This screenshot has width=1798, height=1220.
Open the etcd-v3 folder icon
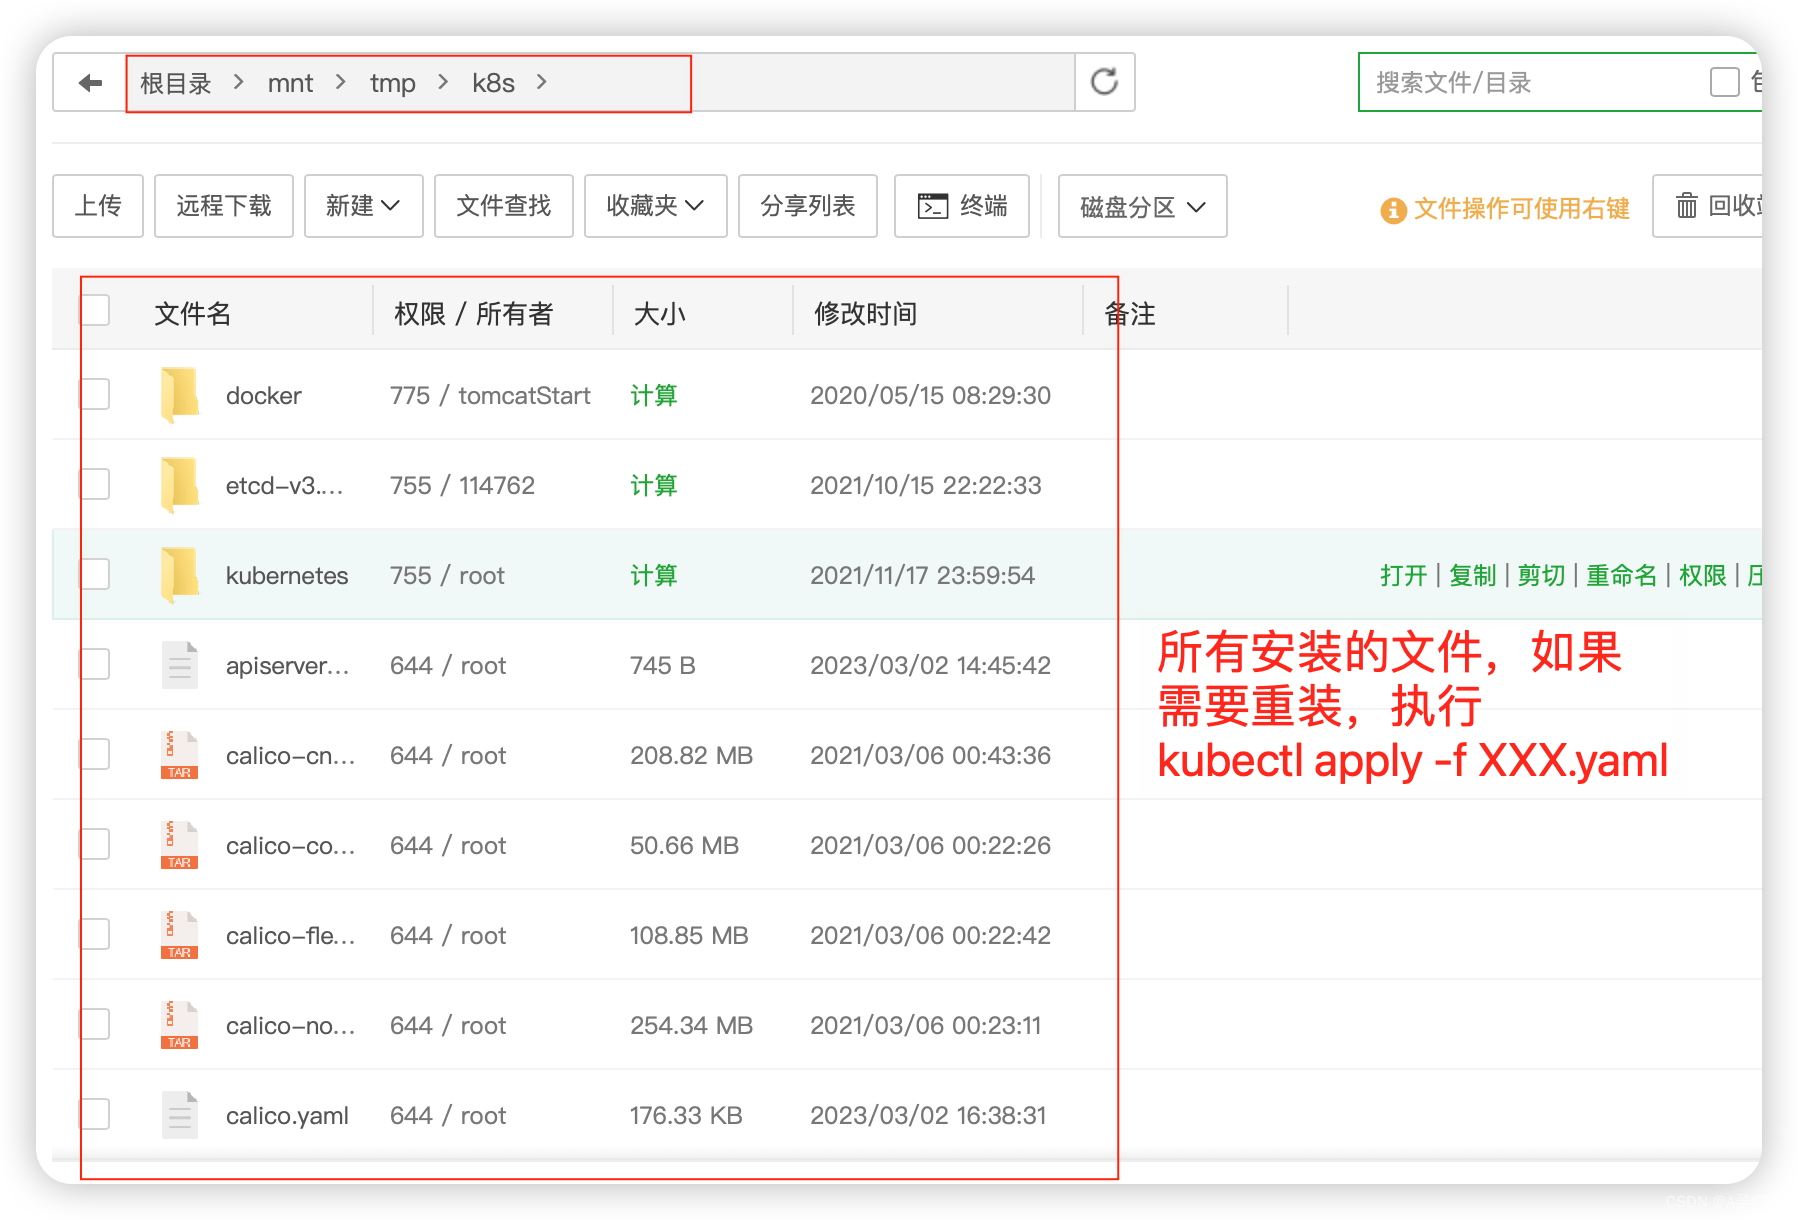pyautogui.click(x=180, y=485)
